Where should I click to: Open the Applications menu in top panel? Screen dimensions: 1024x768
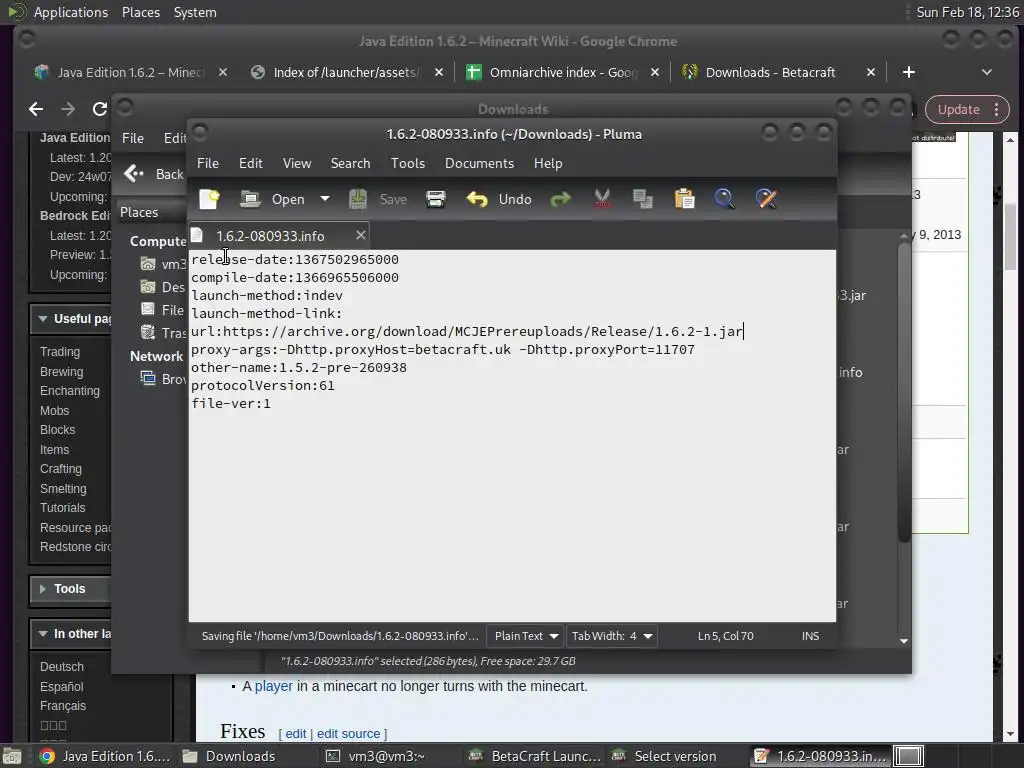click(x=71, y=12)
